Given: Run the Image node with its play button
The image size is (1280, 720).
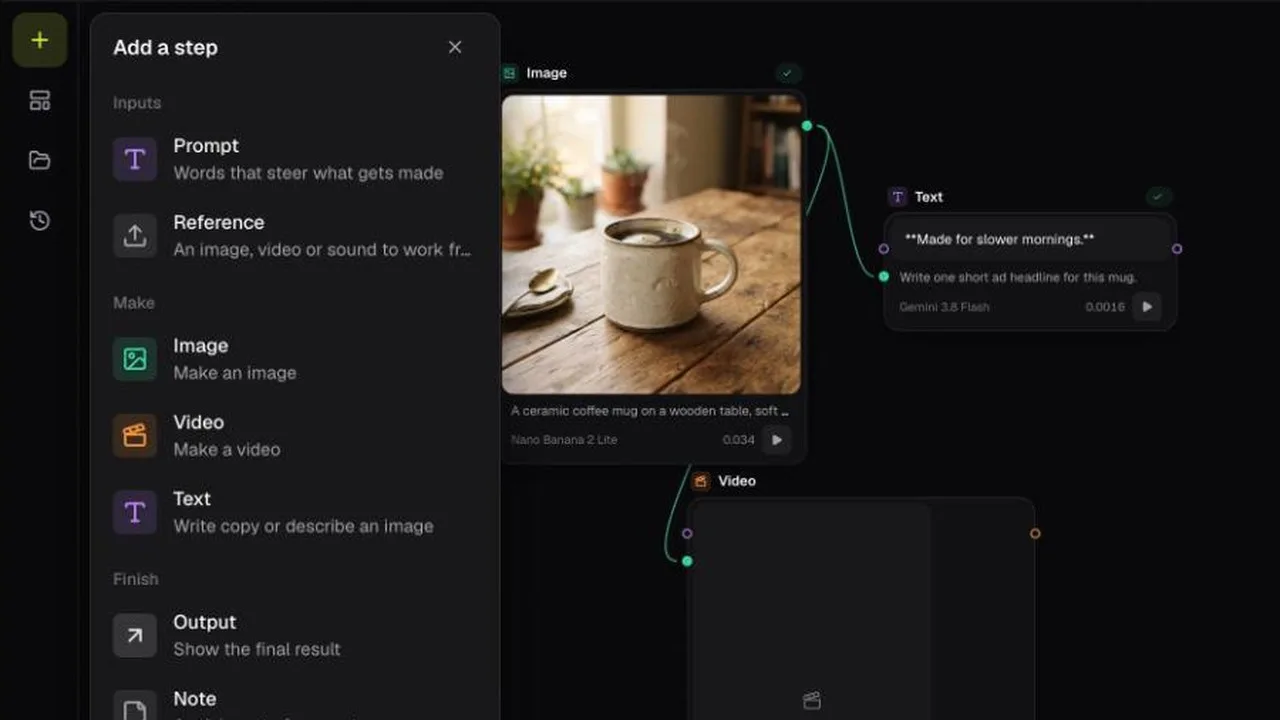Looking at the screenshot, I should 776,439.
